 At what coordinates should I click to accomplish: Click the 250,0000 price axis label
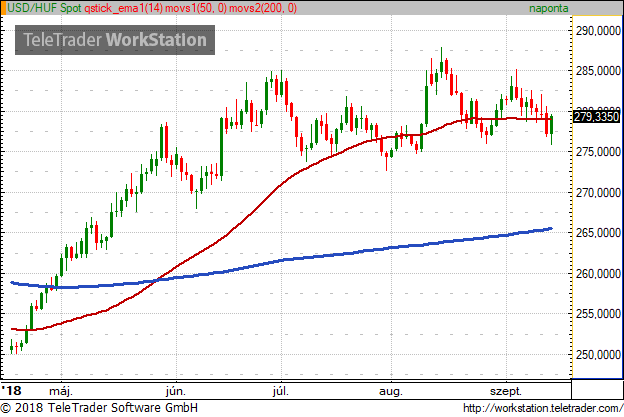coord(598,355)
